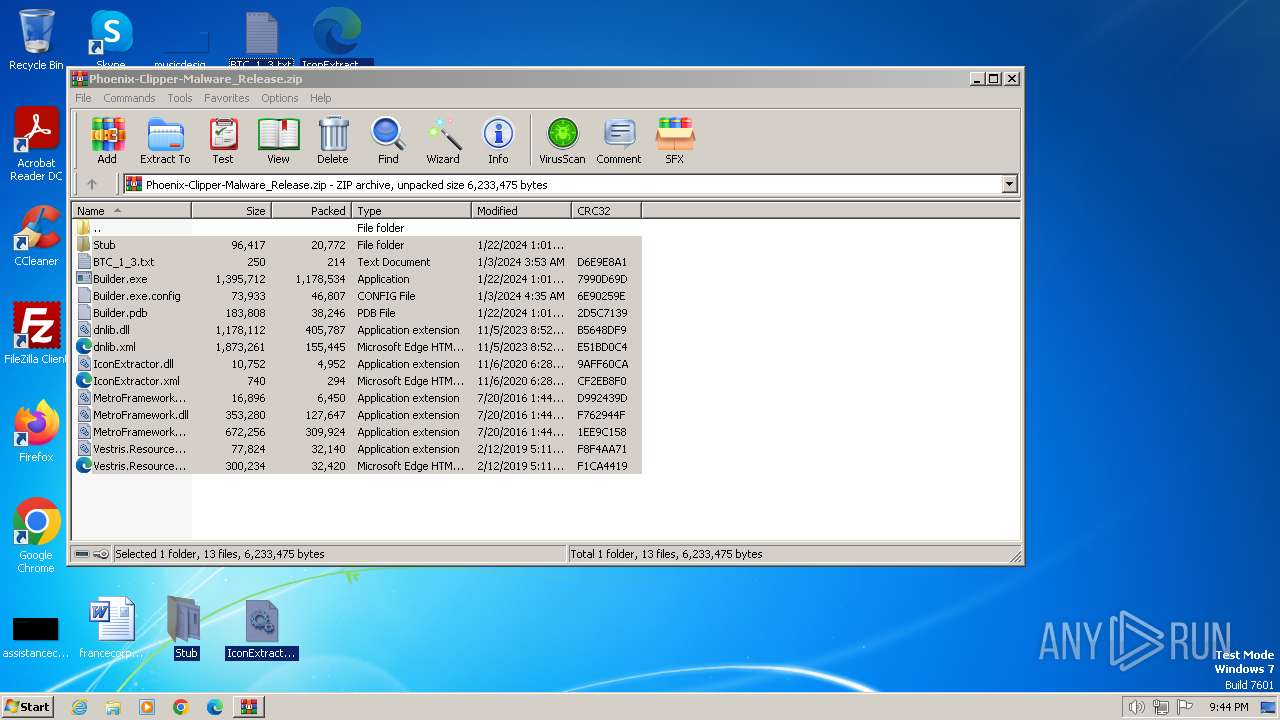The width and height of the screenshot is (1280, 720).
Task: Open the Find magnifier tool
Action: pyautogui.click(x=388, y=141)
